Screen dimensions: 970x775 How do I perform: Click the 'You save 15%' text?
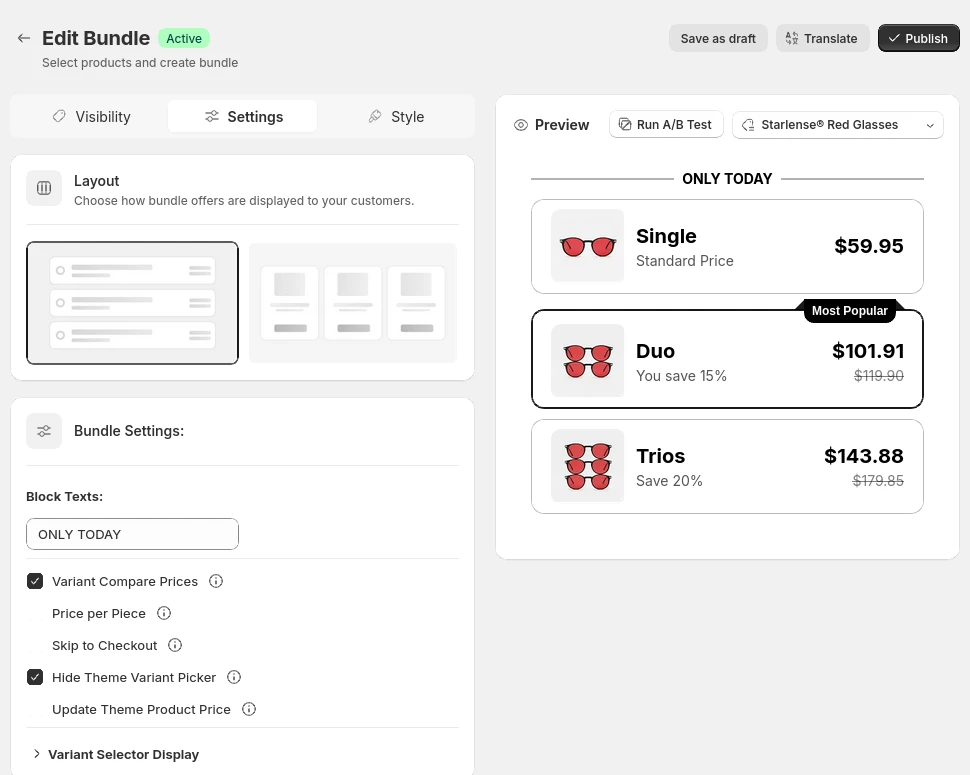click(681, 376)
